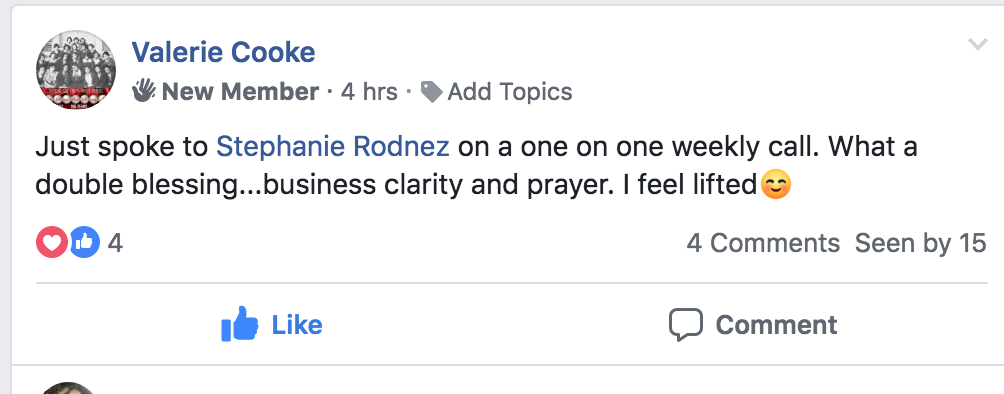Viewport: 1004px width, 394px height.
Task: Click the blue thumbs-up reaction icon
Action: [x=84, y=242]
